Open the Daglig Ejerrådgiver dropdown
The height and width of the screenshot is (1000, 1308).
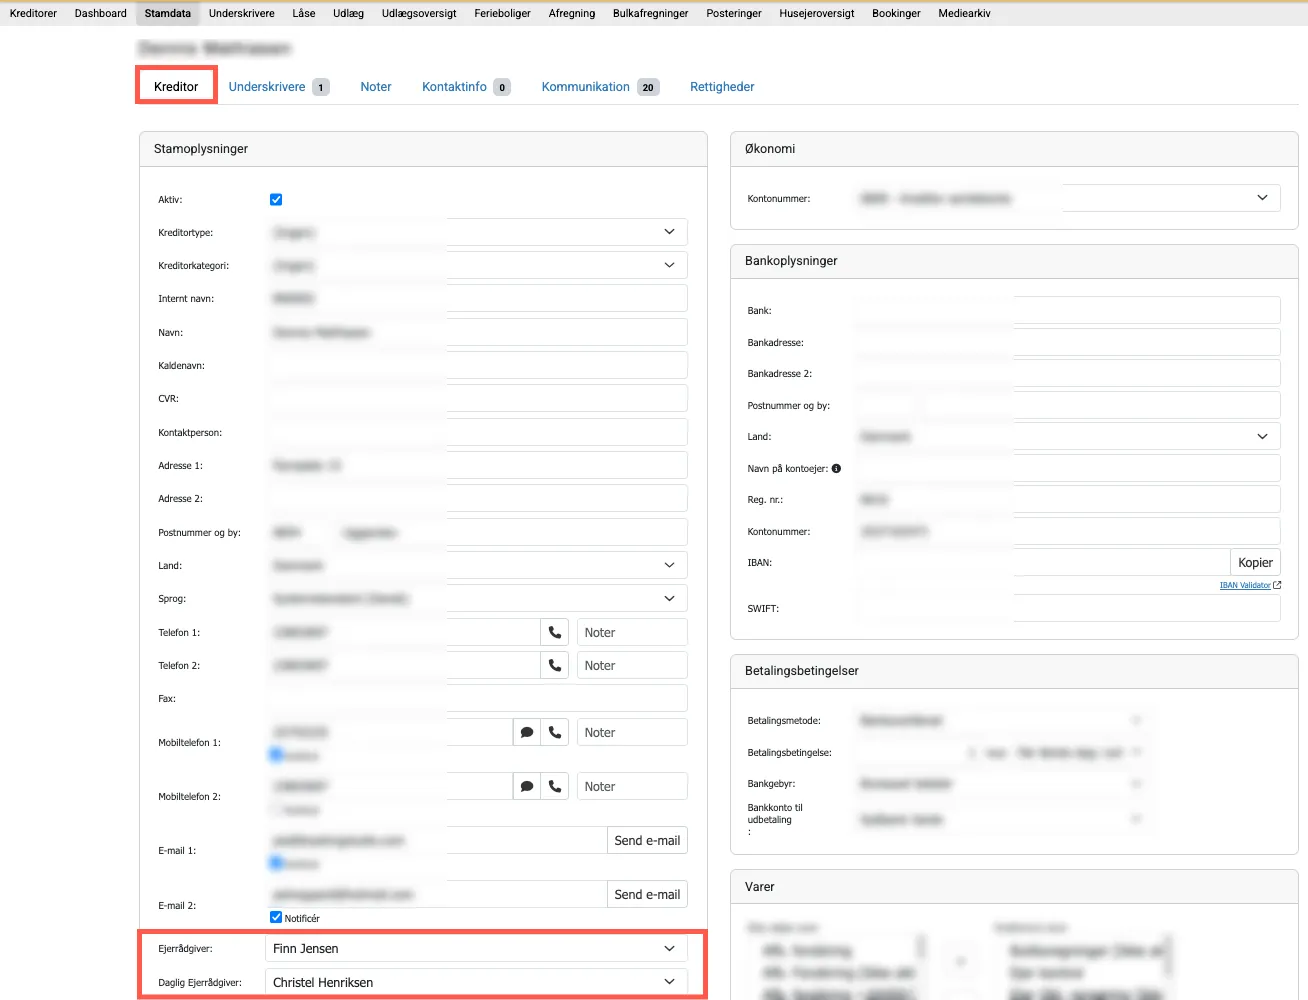pyautogui.click(x=476, y=982)
